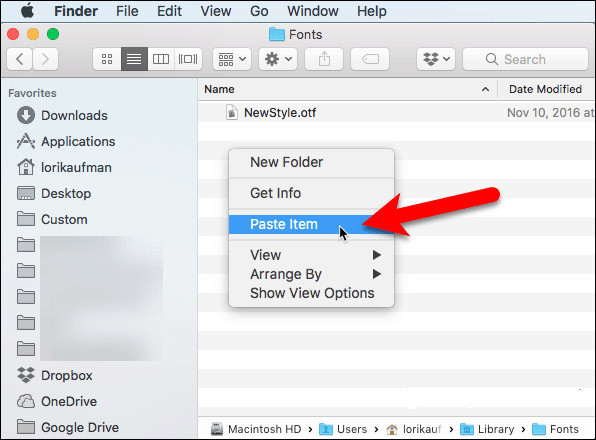
Task: Choose Paste Item from context menu
Action: [x=311, y=224]
